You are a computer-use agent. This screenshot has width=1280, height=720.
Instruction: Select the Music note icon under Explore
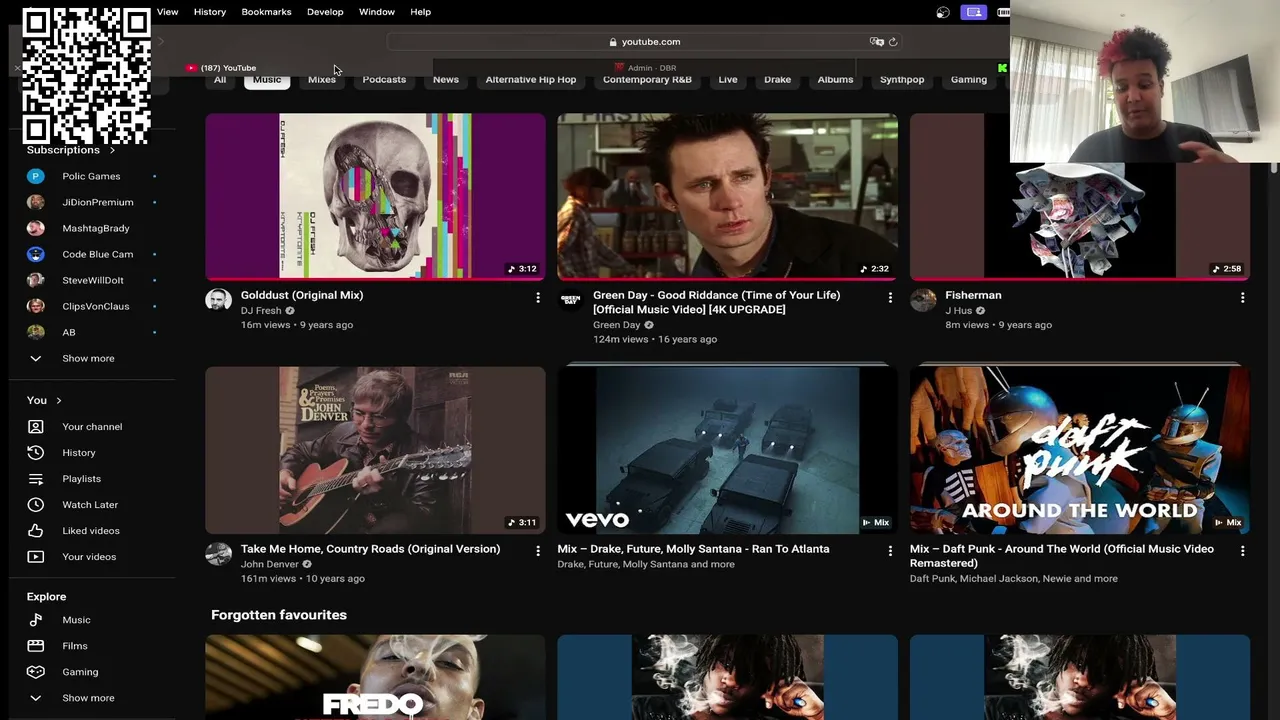pos(35,620)
